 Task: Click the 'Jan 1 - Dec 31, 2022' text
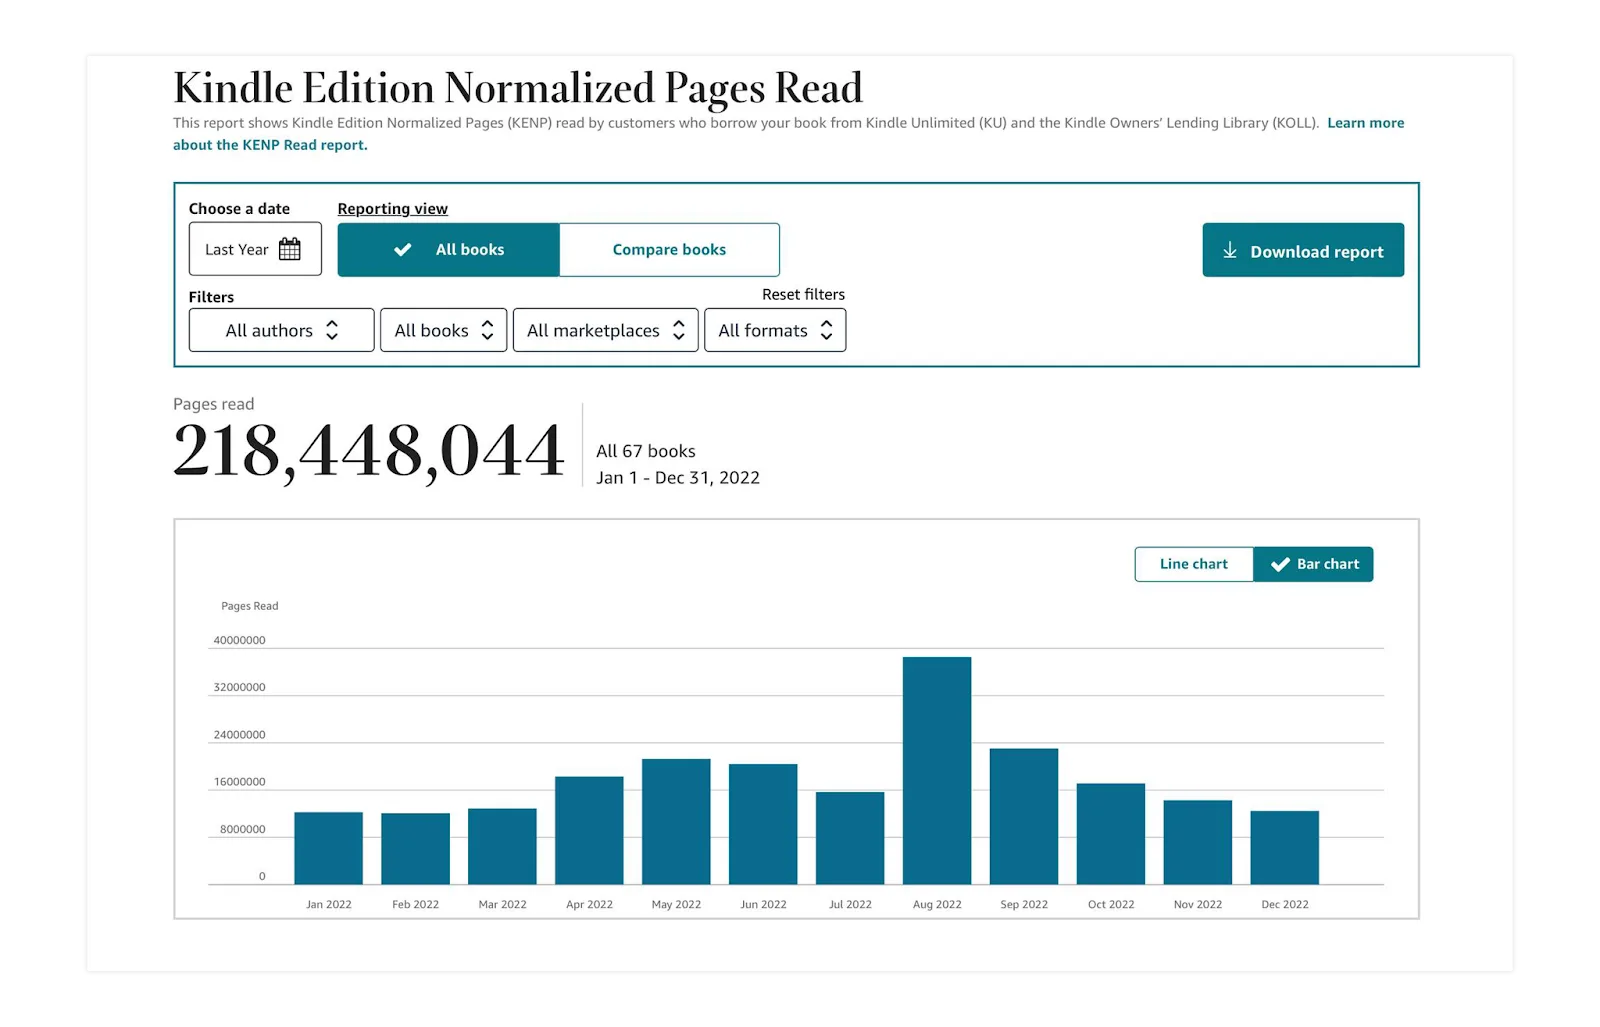coord(678,478)
